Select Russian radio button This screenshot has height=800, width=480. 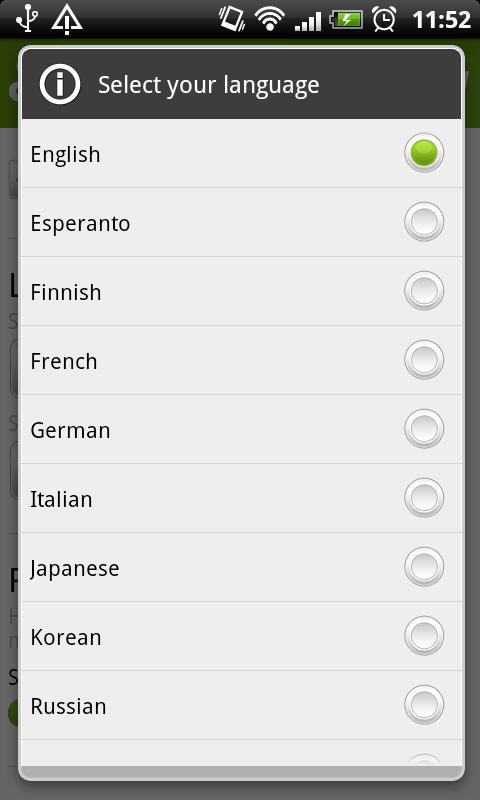[424, 705]
